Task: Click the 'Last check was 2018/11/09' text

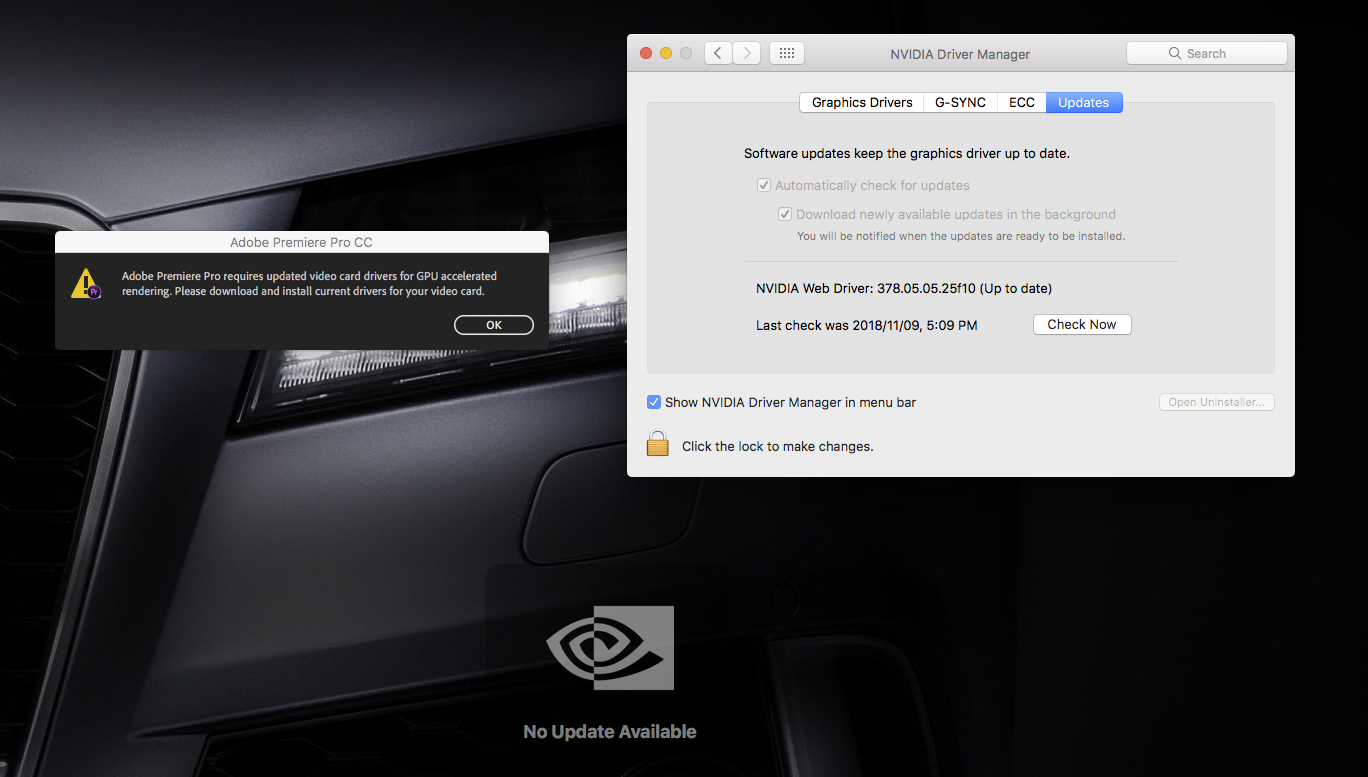Action: coord(867,325)
